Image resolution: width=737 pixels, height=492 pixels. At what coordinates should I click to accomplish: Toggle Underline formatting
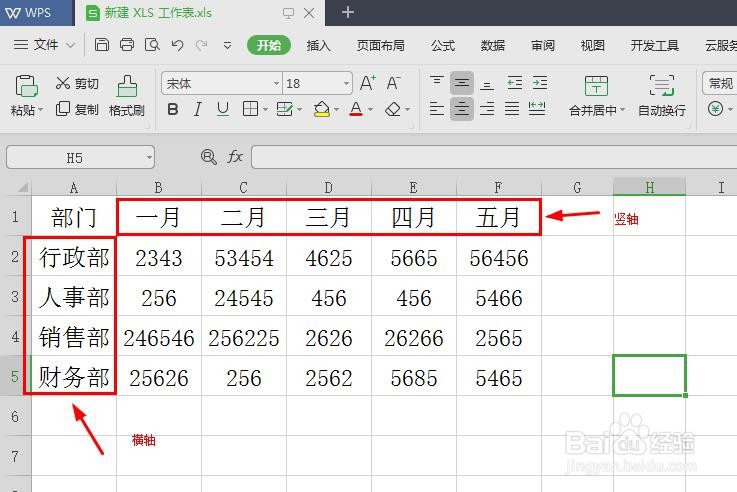coord(223,109)
